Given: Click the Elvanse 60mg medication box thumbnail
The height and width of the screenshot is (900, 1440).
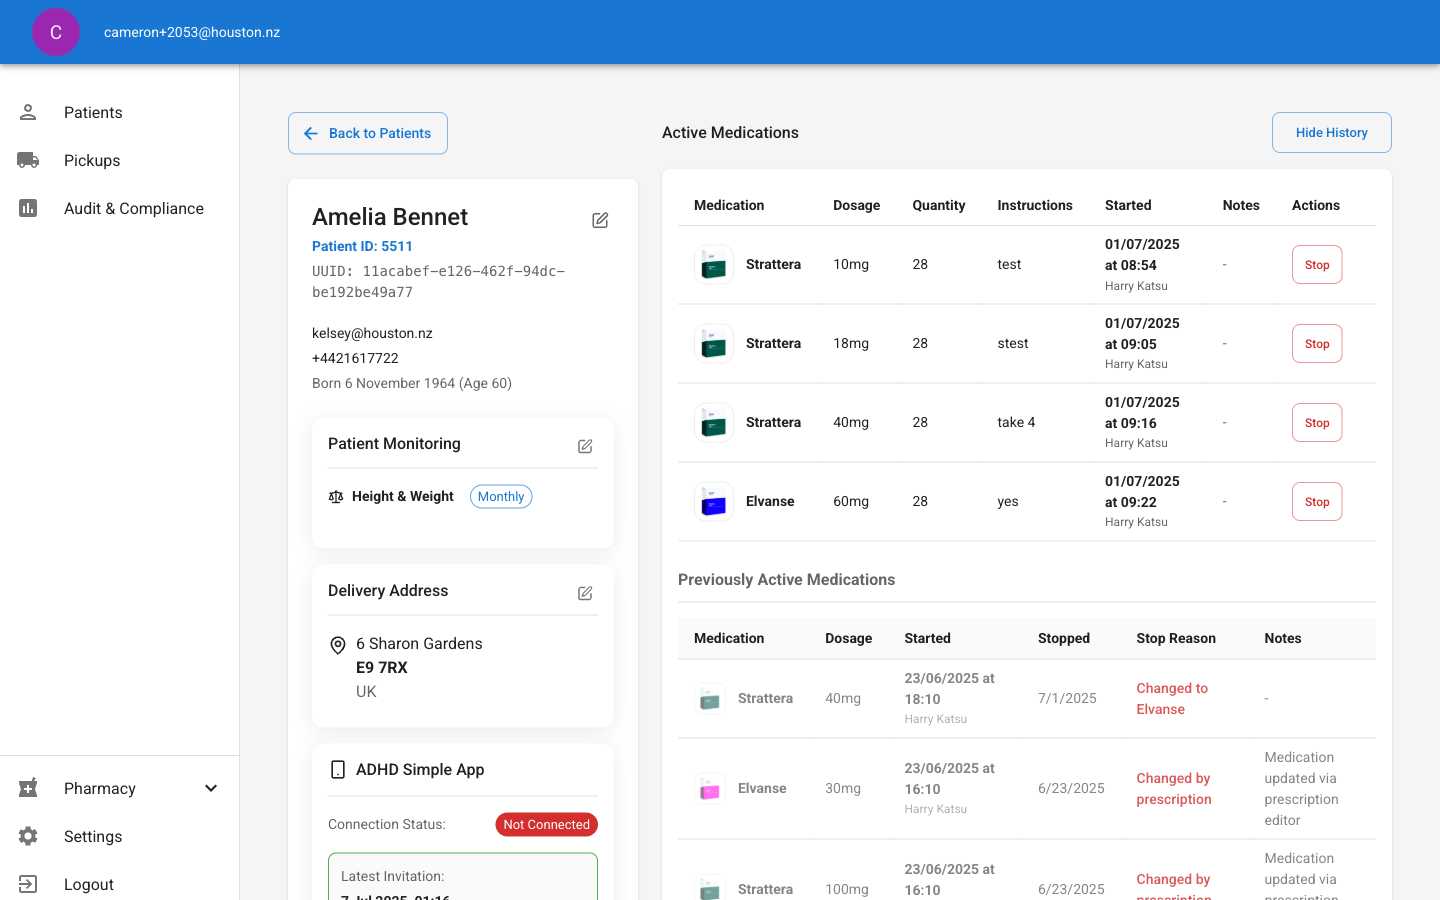Looking at the screenshot, I should click(x=714, y=502).
